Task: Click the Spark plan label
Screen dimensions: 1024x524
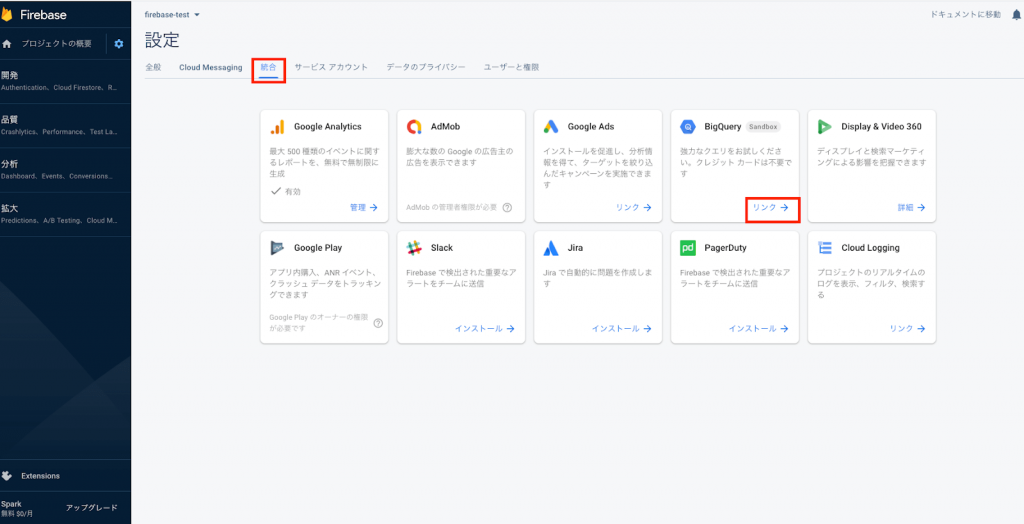Action: coord(12,504)
